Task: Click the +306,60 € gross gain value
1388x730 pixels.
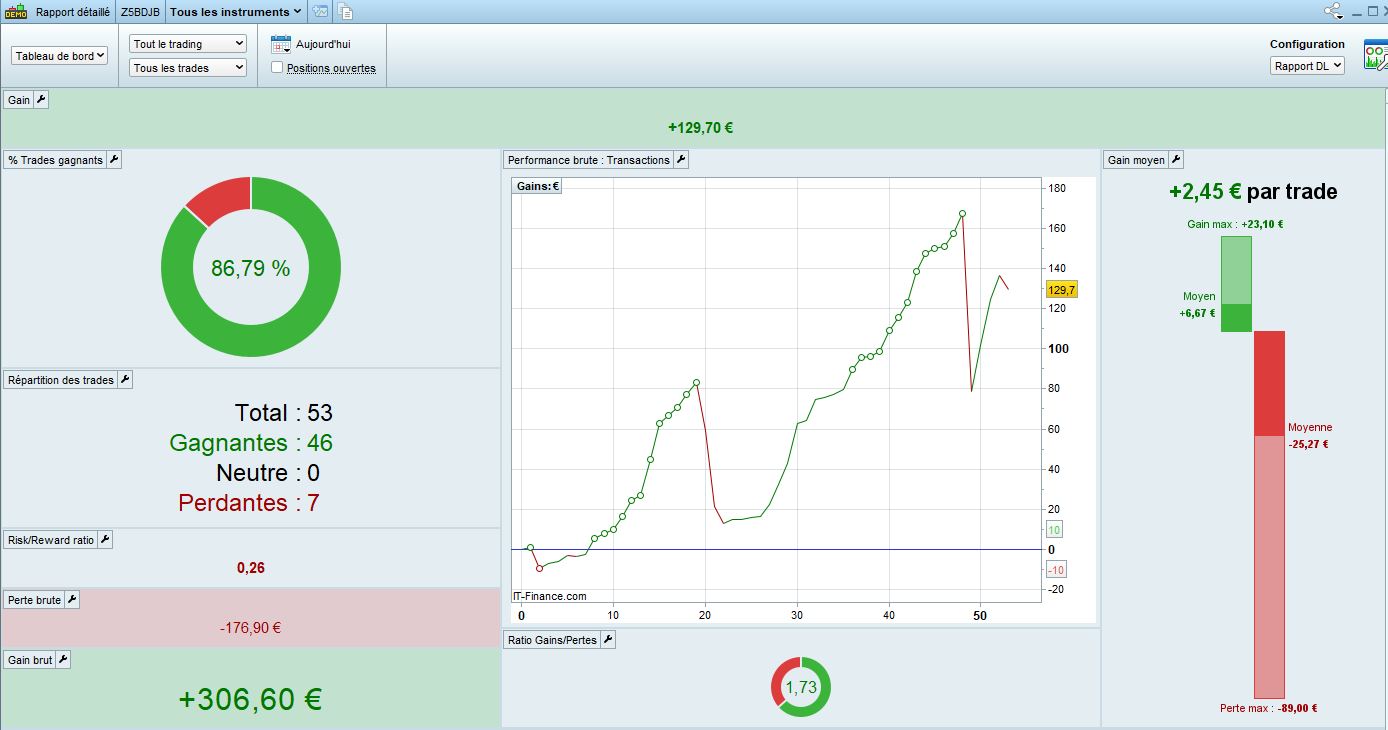Action: tap(250, 699)
